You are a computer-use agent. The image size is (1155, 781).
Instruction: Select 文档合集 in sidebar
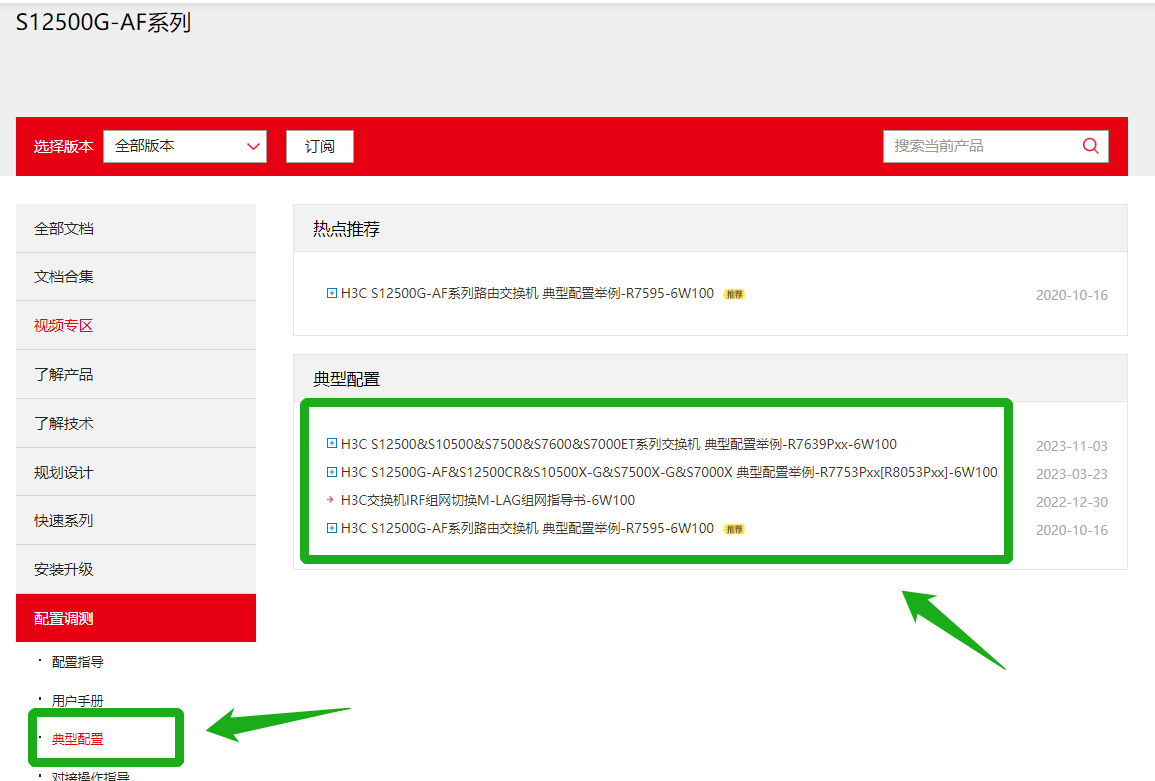tap(136, 277)
